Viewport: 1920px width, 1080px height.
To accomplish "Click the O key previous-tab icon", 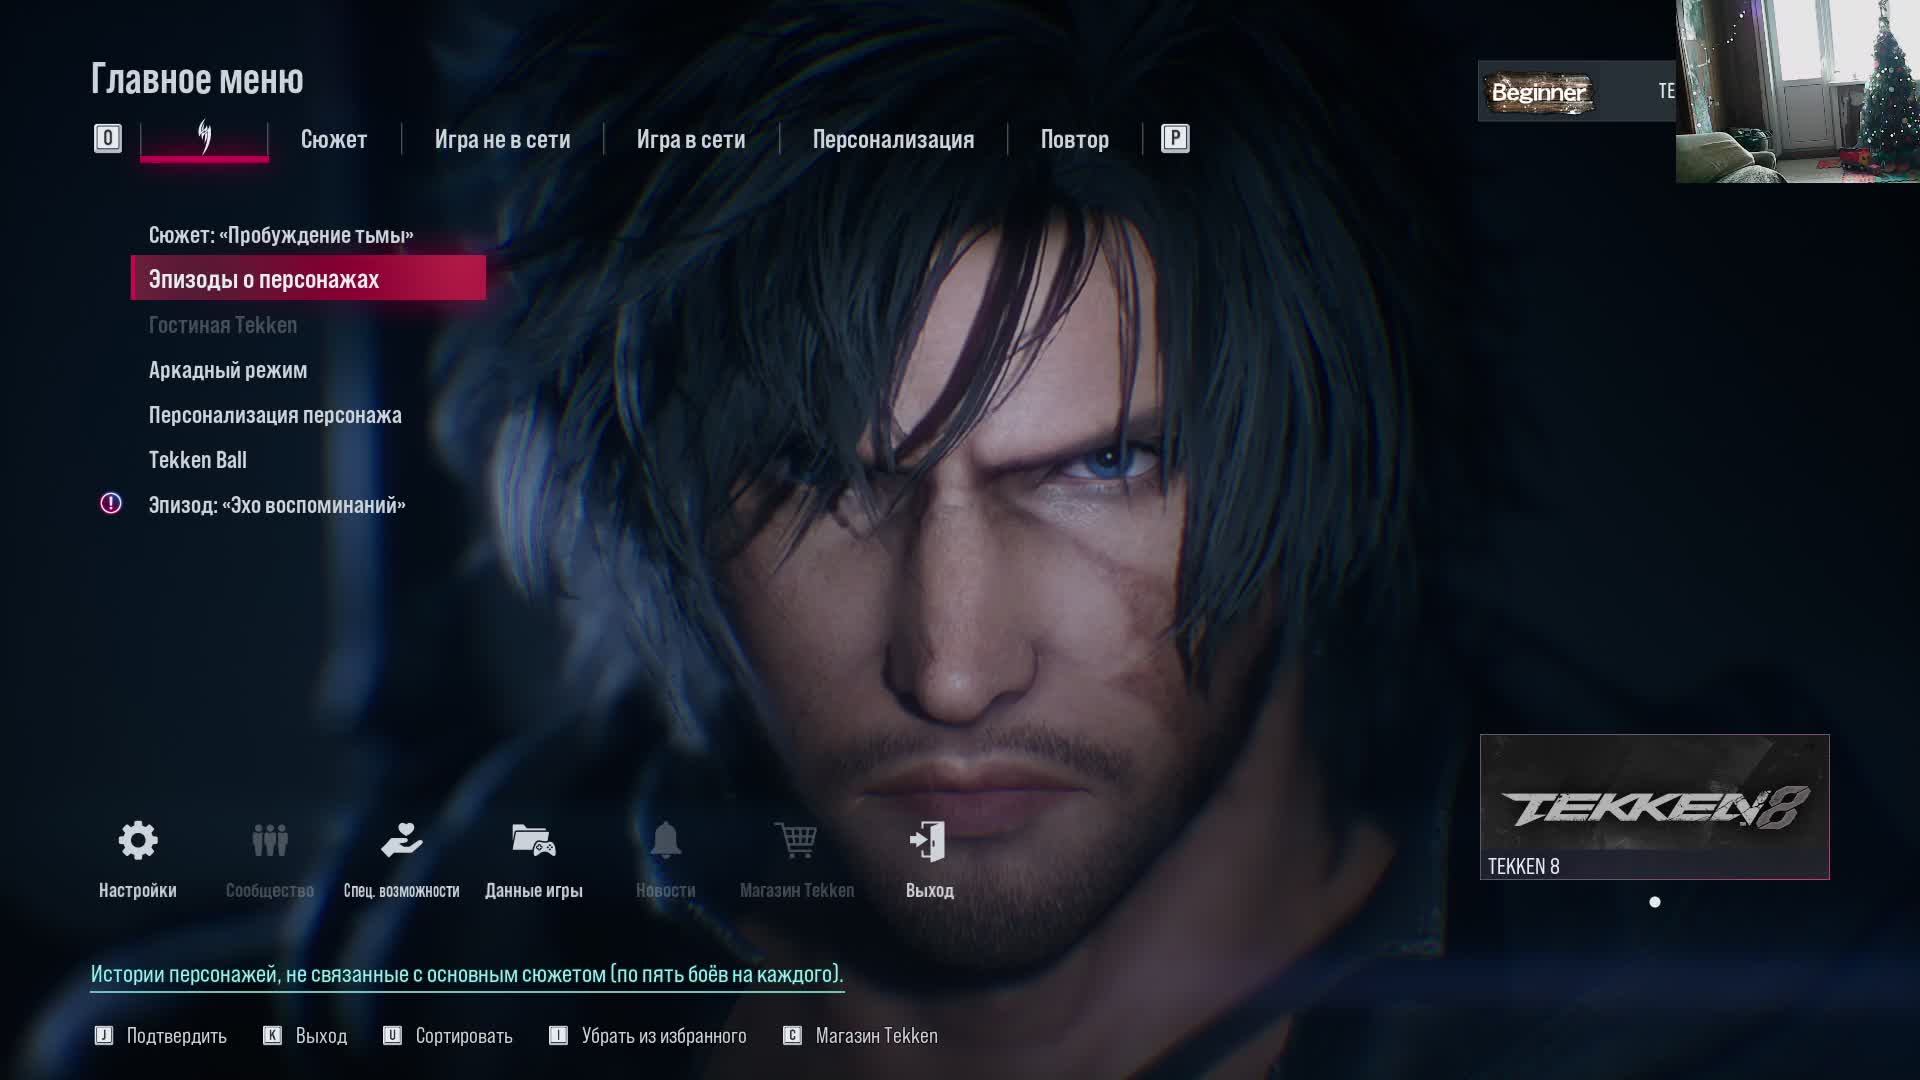I will (x=108, y=138).
